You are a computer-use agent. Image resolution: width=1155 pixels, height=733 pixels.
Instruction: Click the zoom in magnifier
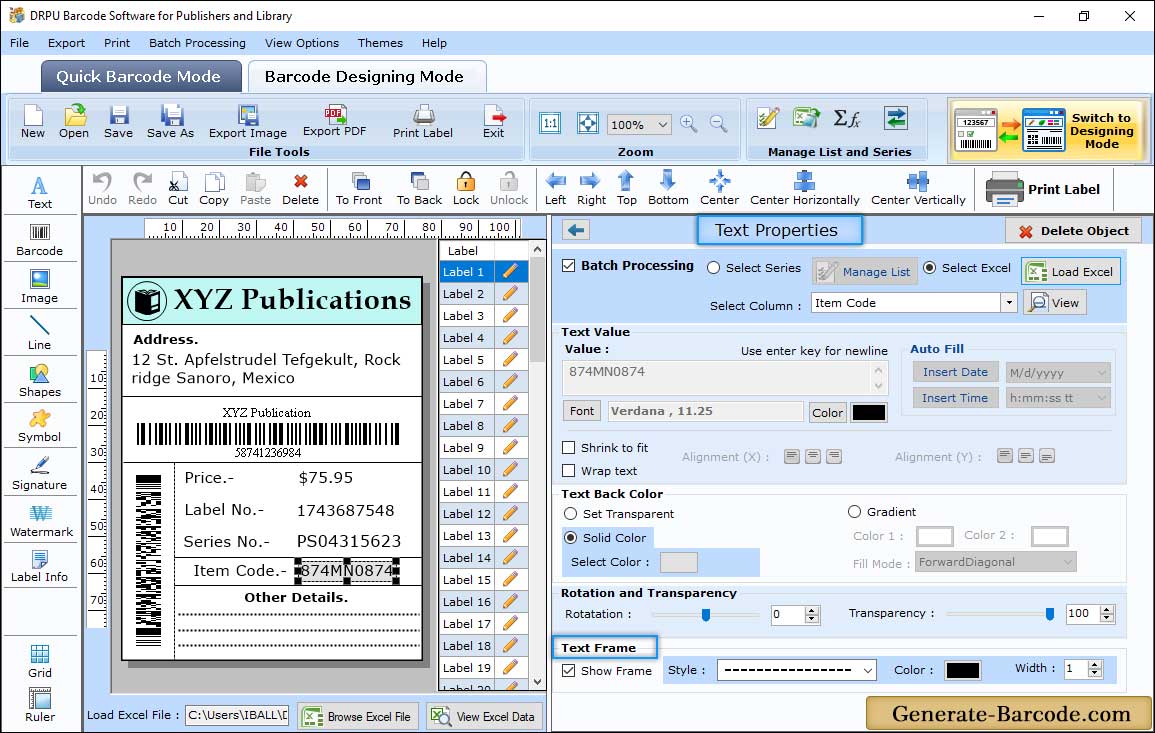click(x=689, y=124)
